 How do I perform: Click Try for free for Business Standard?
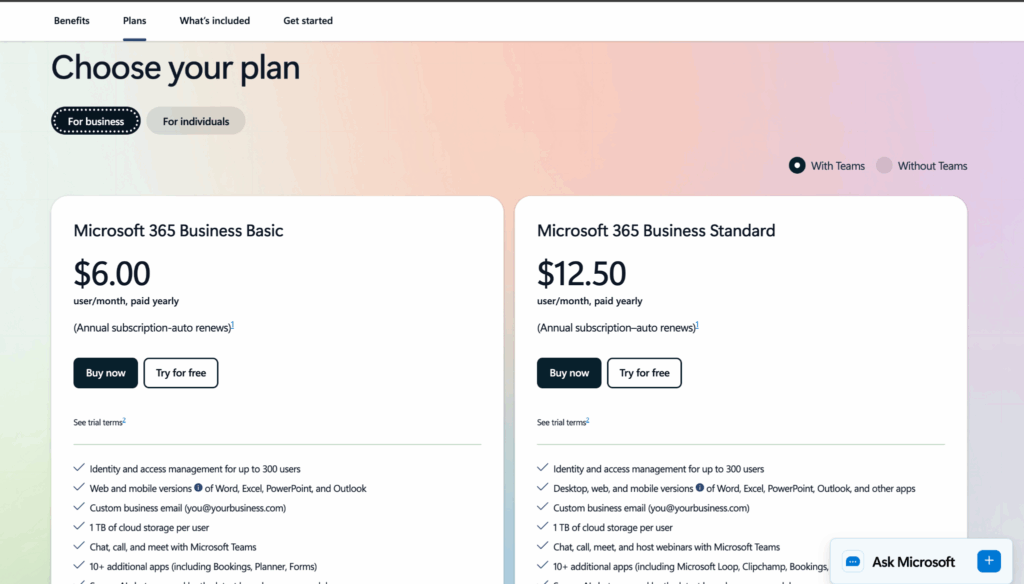point(644,373)
